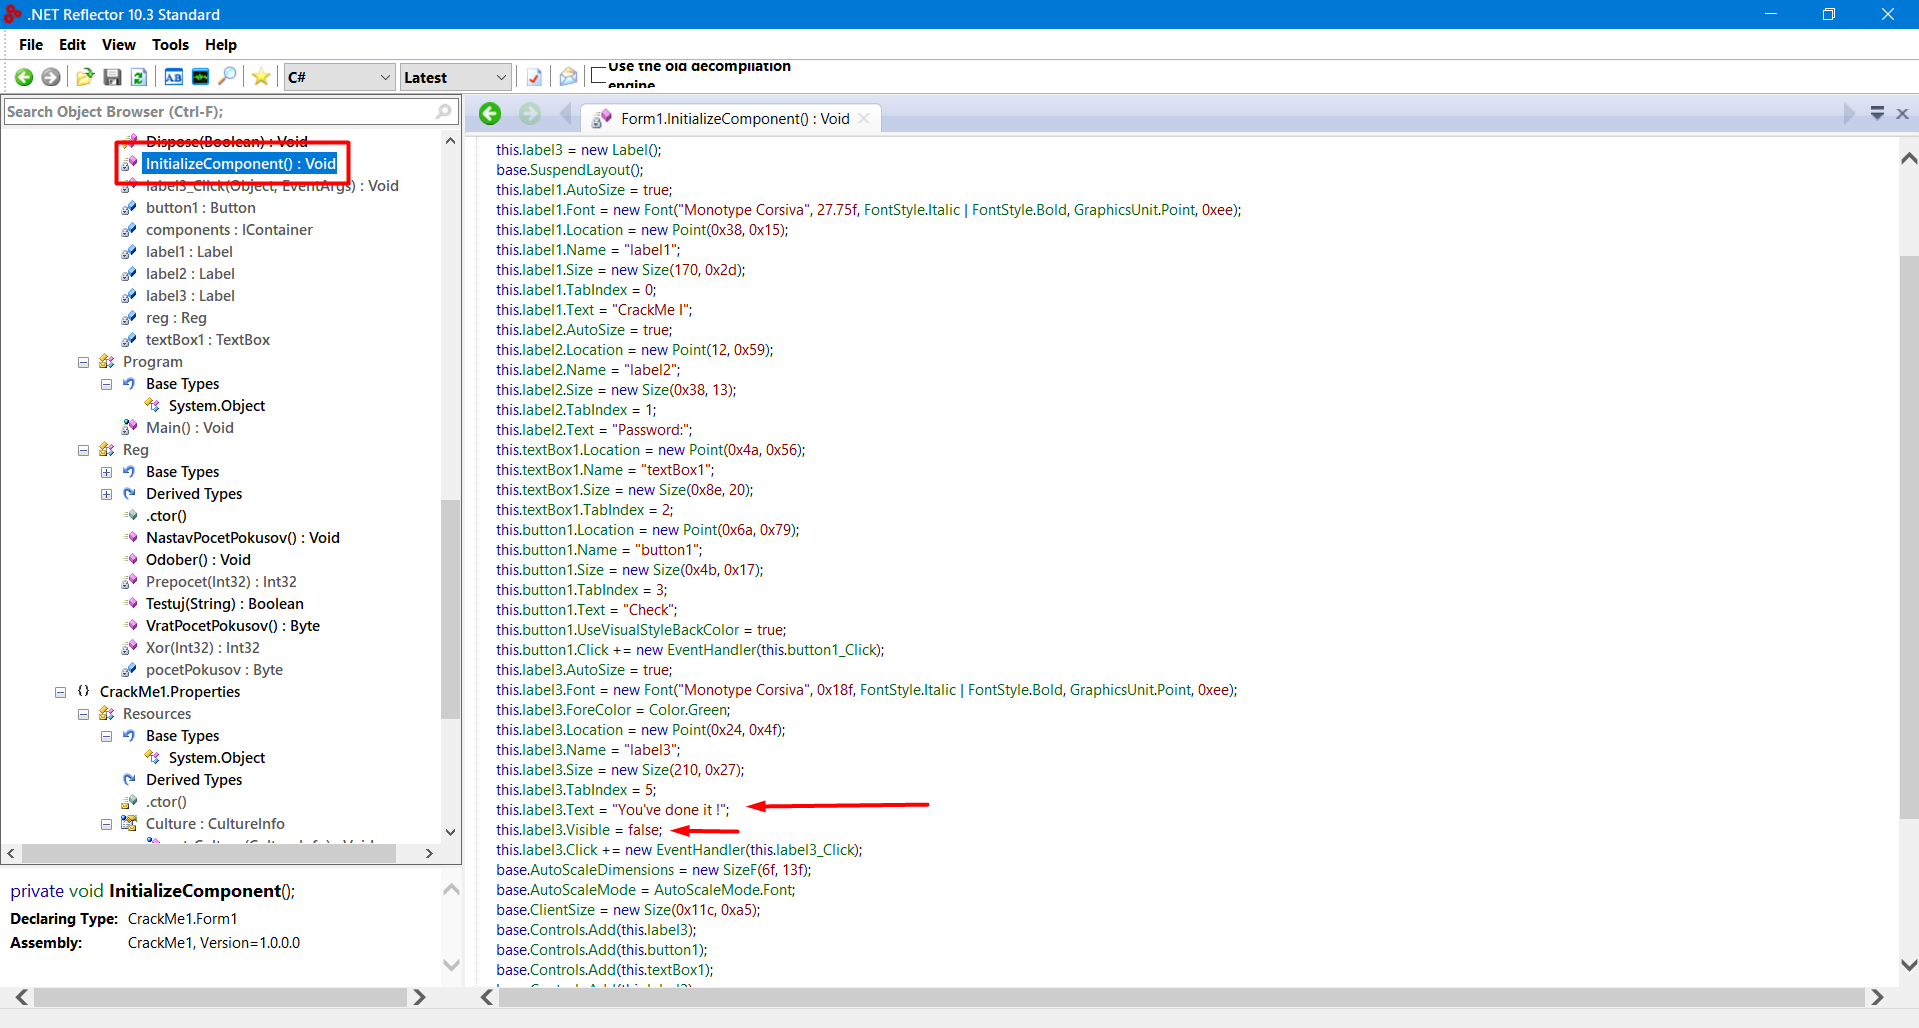Viewport: 1919px width, 1028px height.
Task: Click the EventHandler link on button1.Click line
Action: point(711,650)
